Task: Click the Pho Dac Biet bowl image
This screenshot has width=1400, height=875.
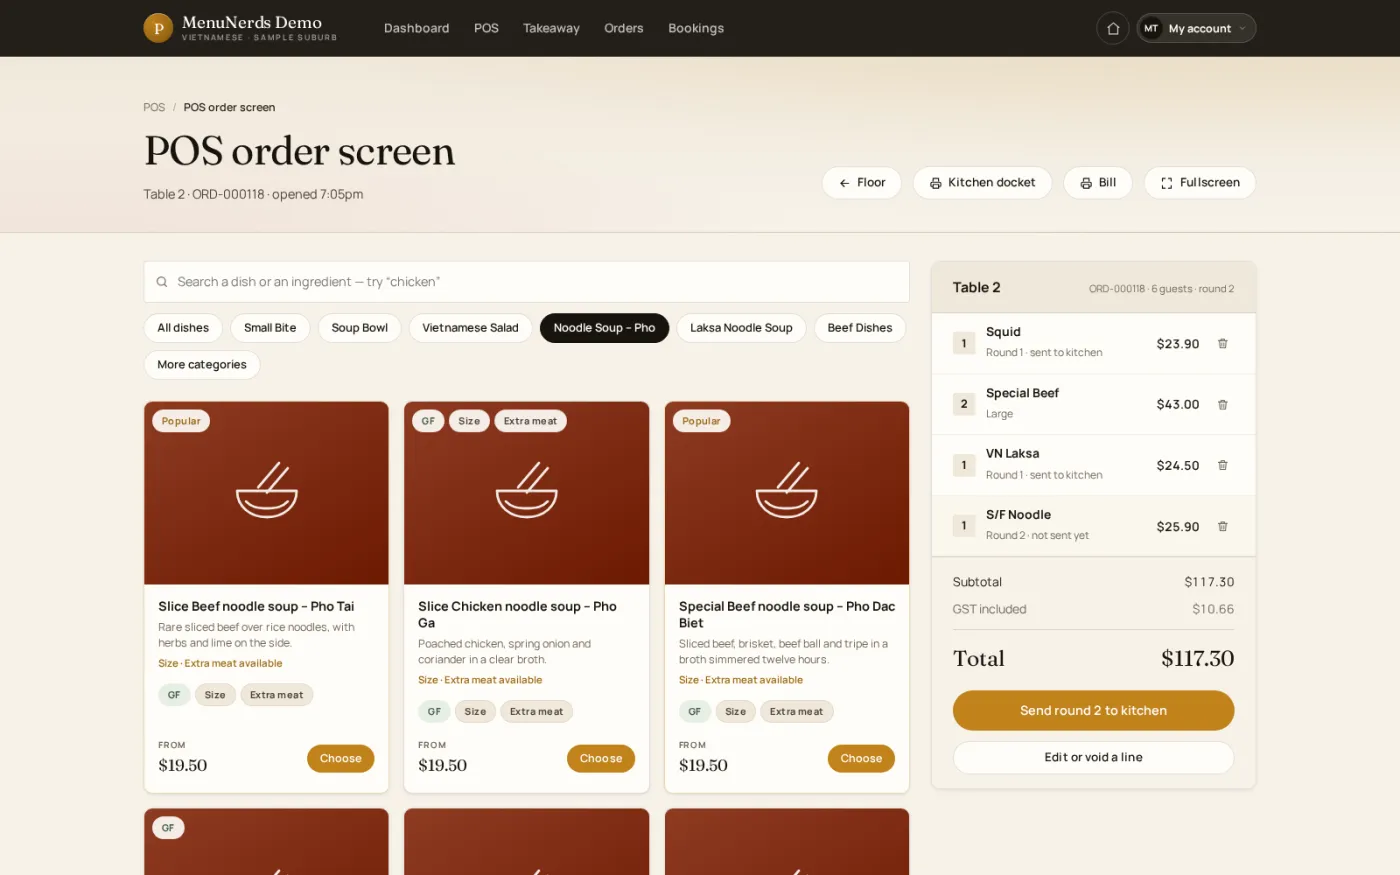Action: pyautogui.click(x=787, y=493)
